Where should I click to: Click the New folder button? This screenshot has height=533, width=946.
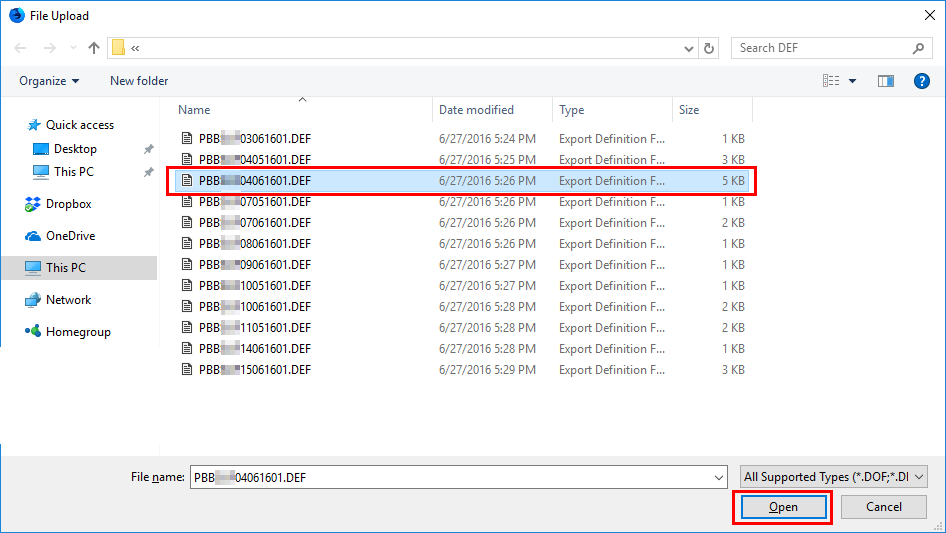[x=139, y=81]
